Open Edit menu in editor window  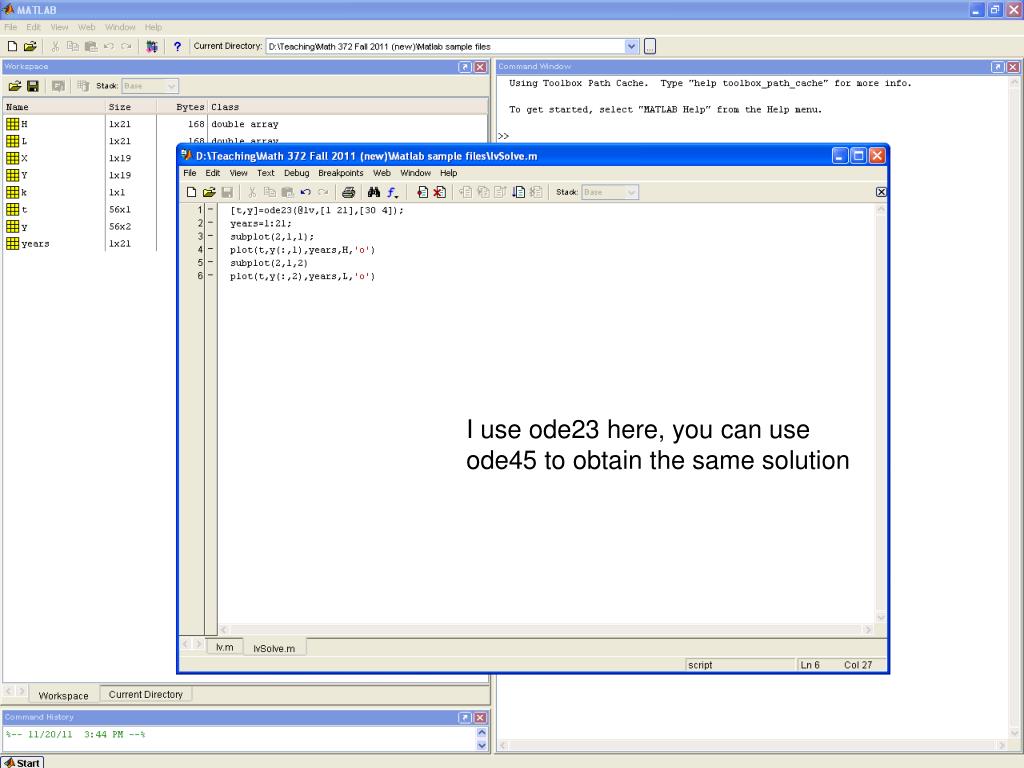pyautogui.click(x=213, y=173)
